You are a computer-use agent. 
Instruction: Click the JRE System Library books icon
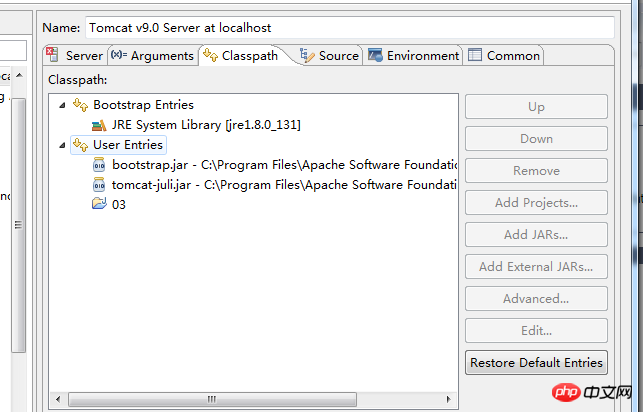point(99,125)
